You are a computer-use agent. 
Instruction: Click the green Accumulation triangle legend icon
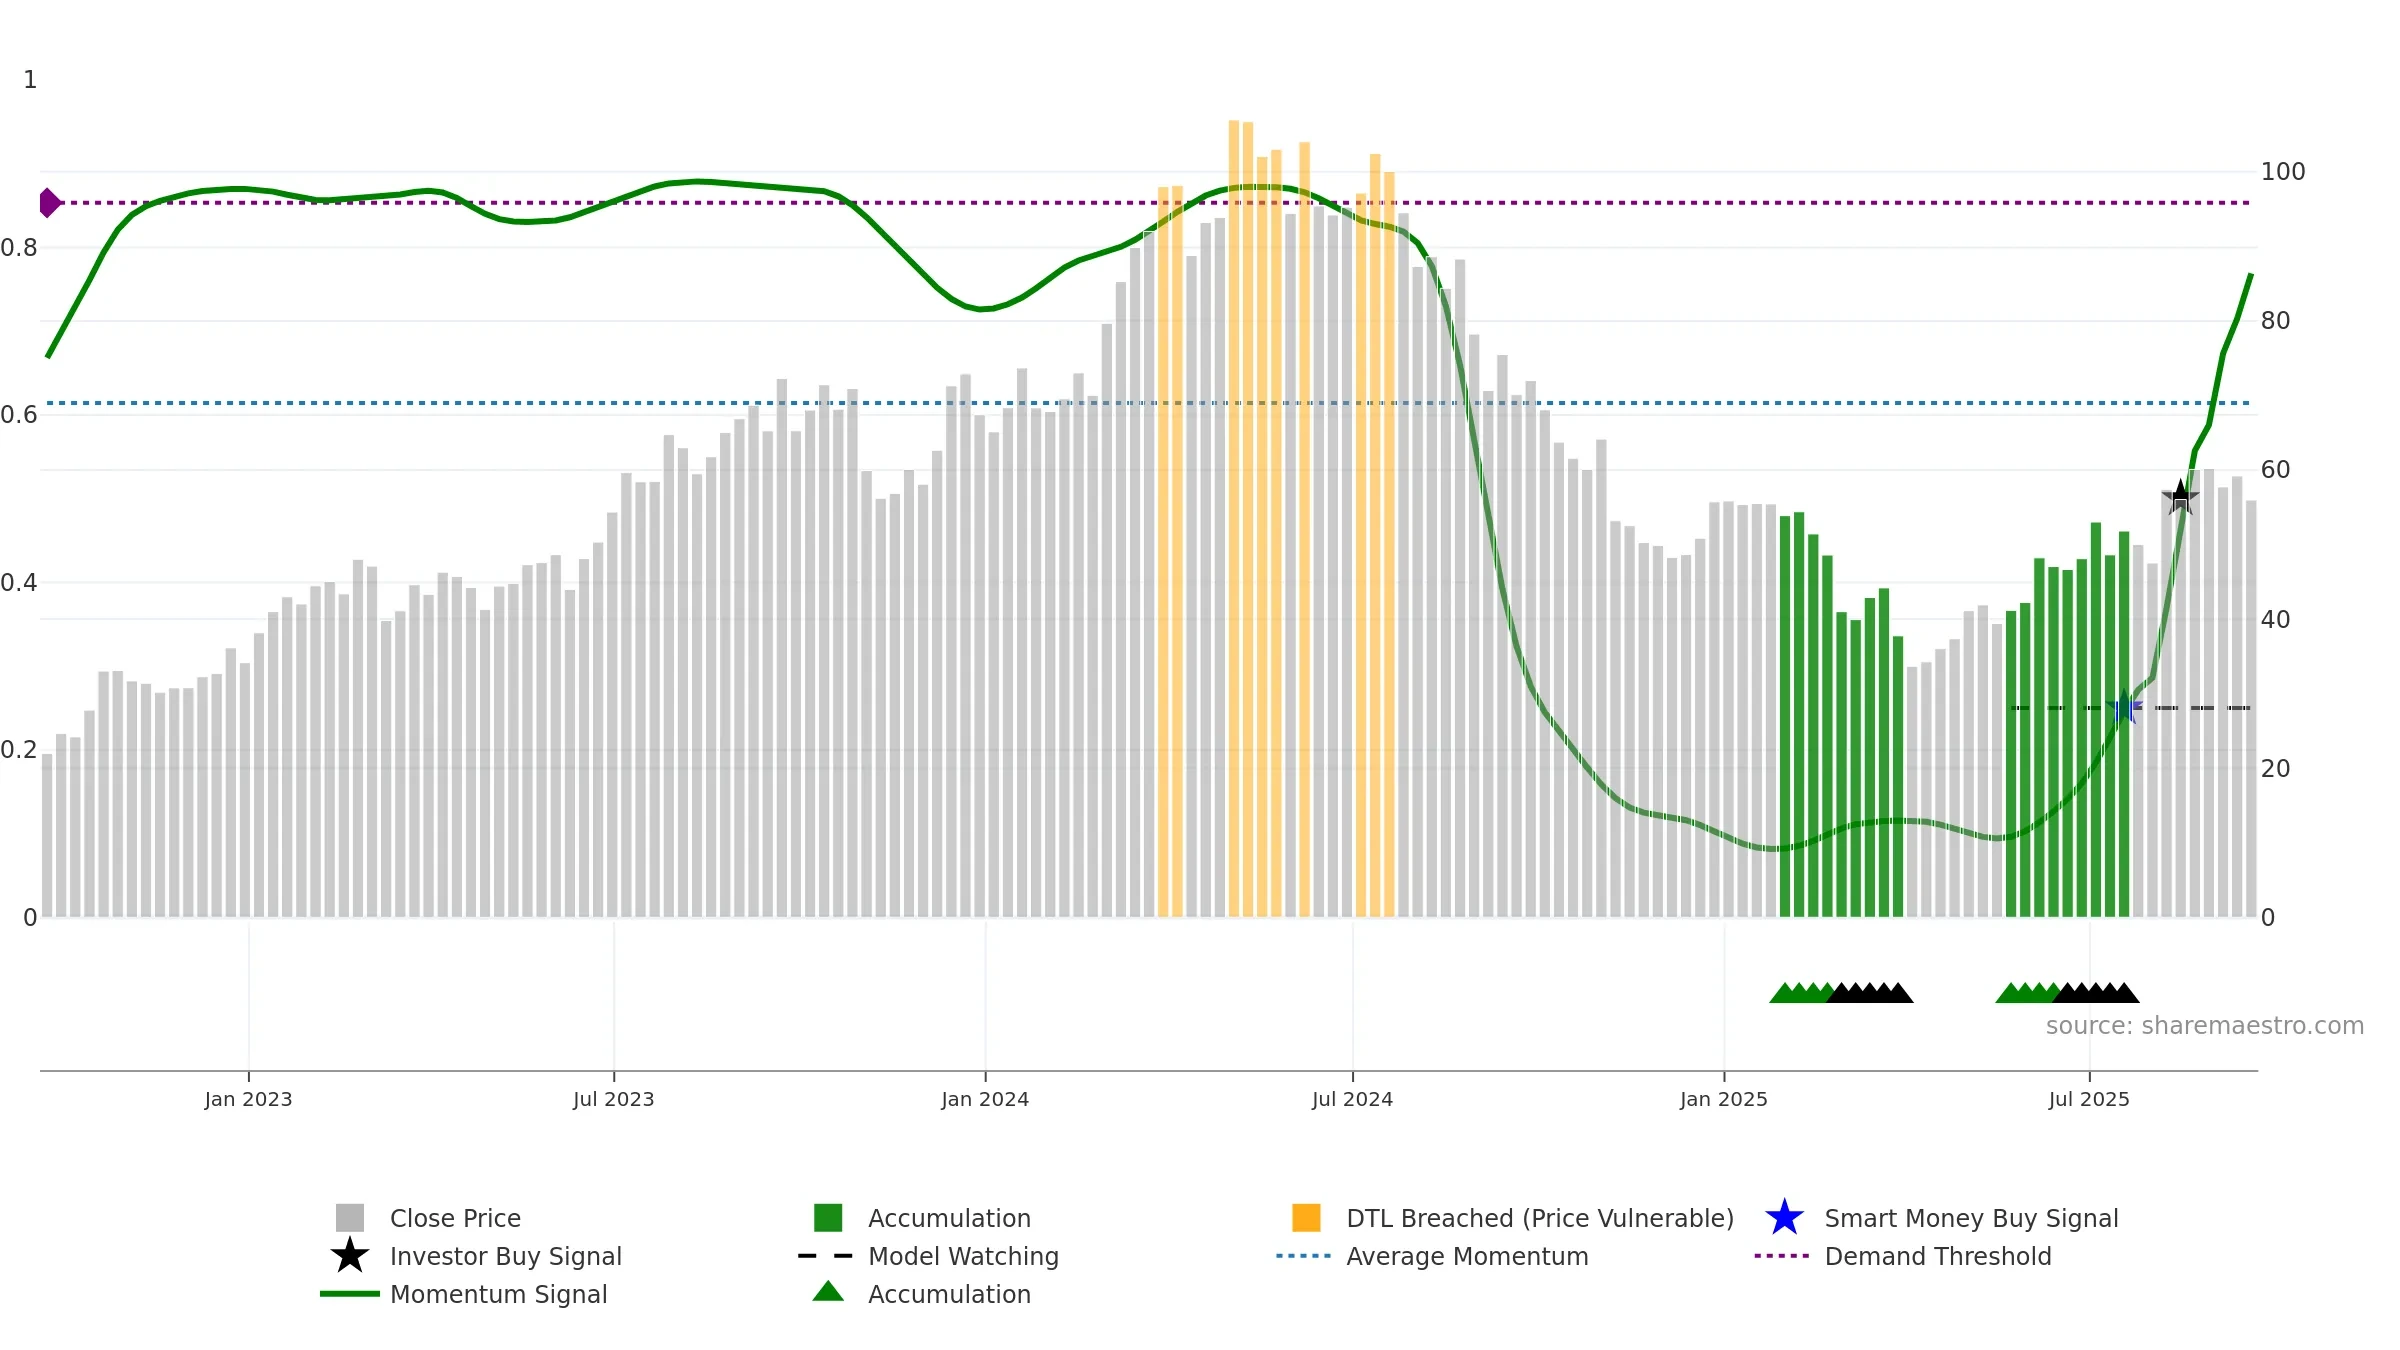click(828, 1292)
